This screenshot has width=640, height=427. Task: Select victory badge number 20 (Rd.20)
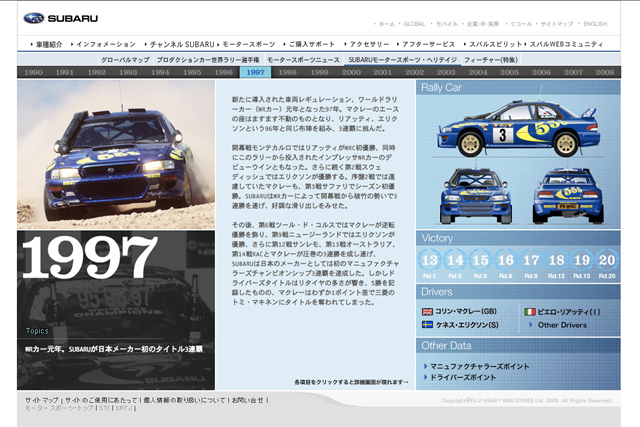coord(607,261)
